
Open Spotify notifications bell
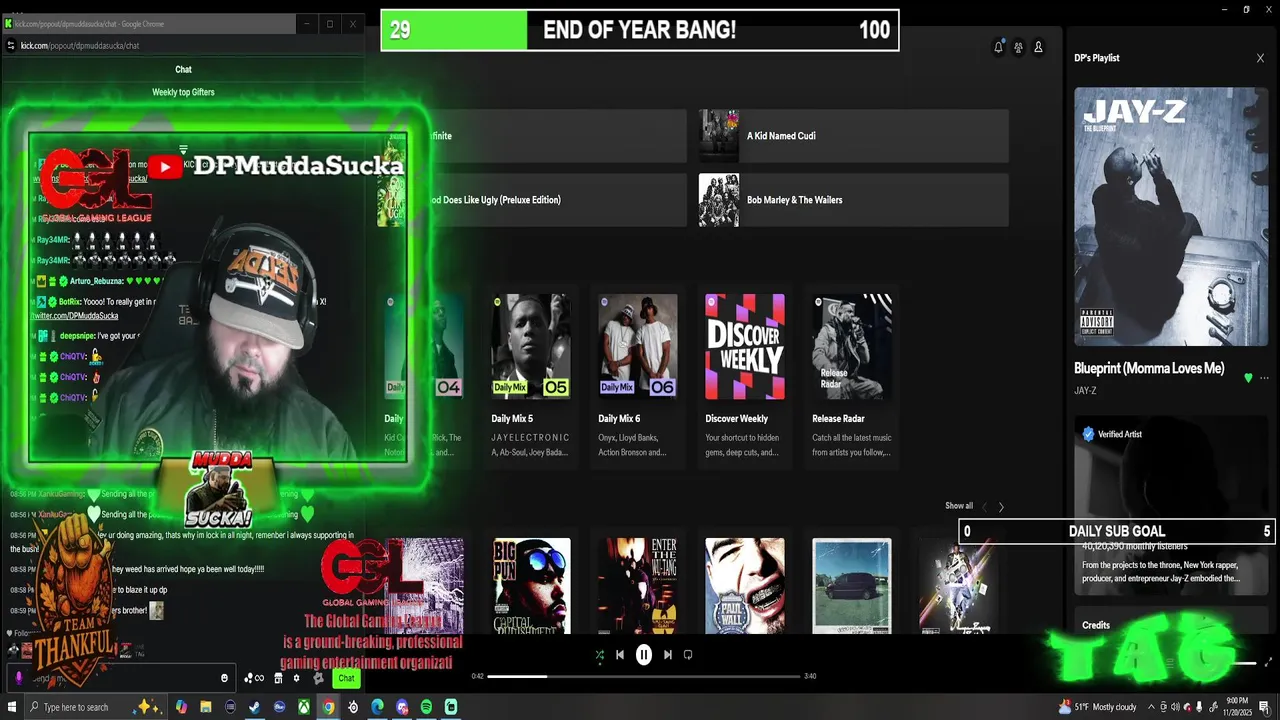(998, 47)
